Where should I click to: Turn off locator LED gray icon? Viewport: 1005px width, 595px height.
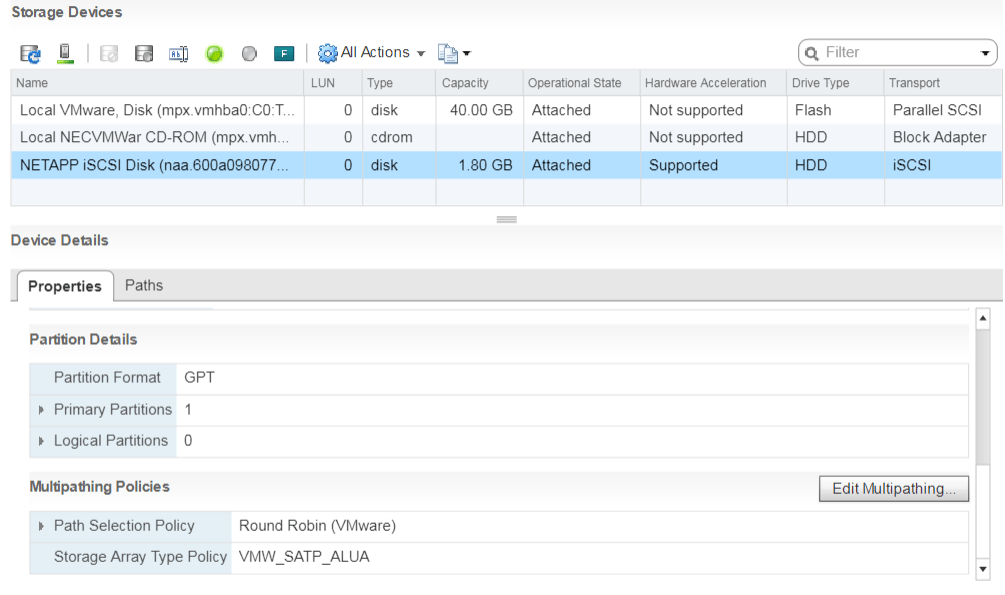(249, 53)
